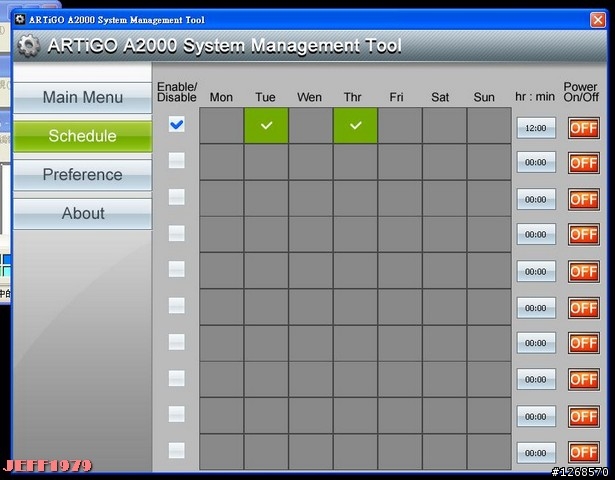
Task: Select Saturday in the first schedule row
Action: click(x=445, y=125)
